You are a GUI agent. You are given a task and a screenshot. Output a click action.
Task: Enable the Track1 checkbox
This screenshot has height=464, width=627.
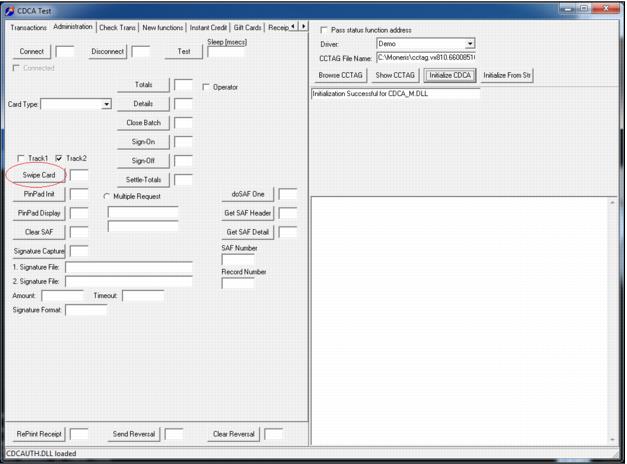click(x=22, y=159)
